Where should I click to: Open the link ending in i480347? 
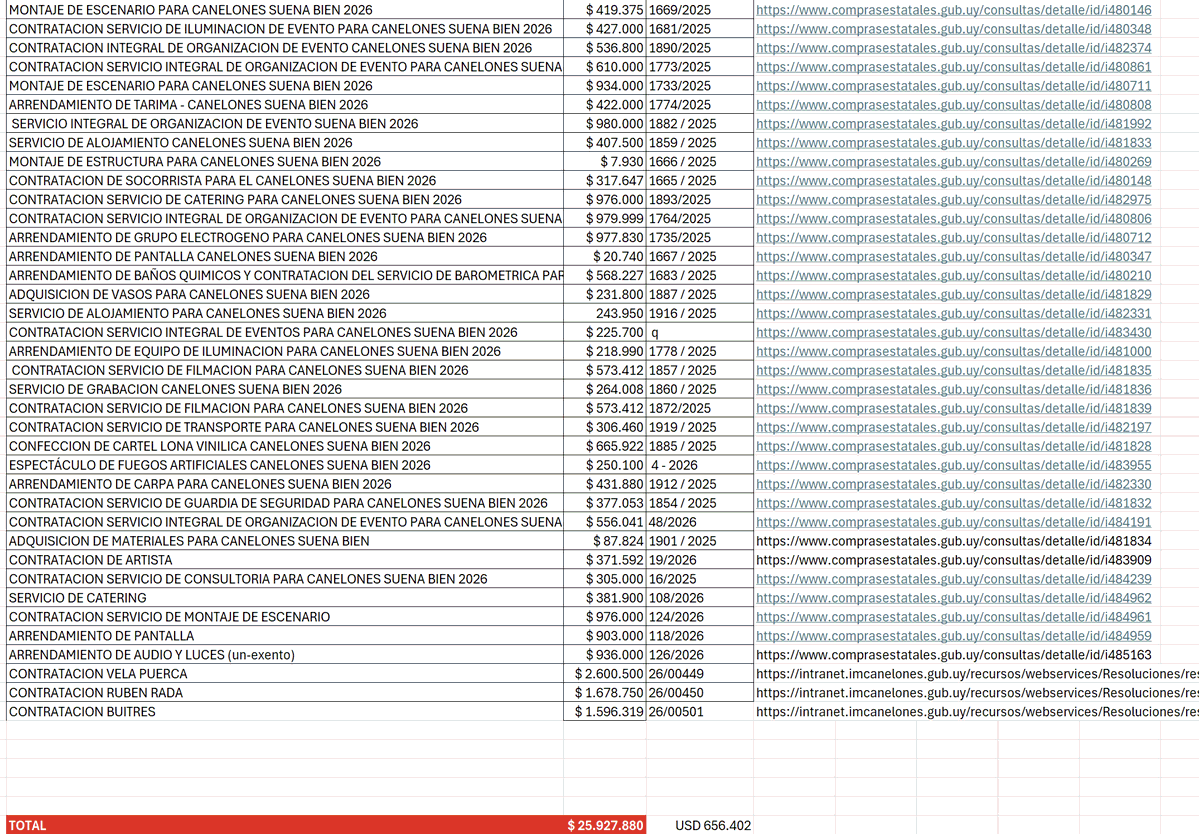(x=954, y=257)
